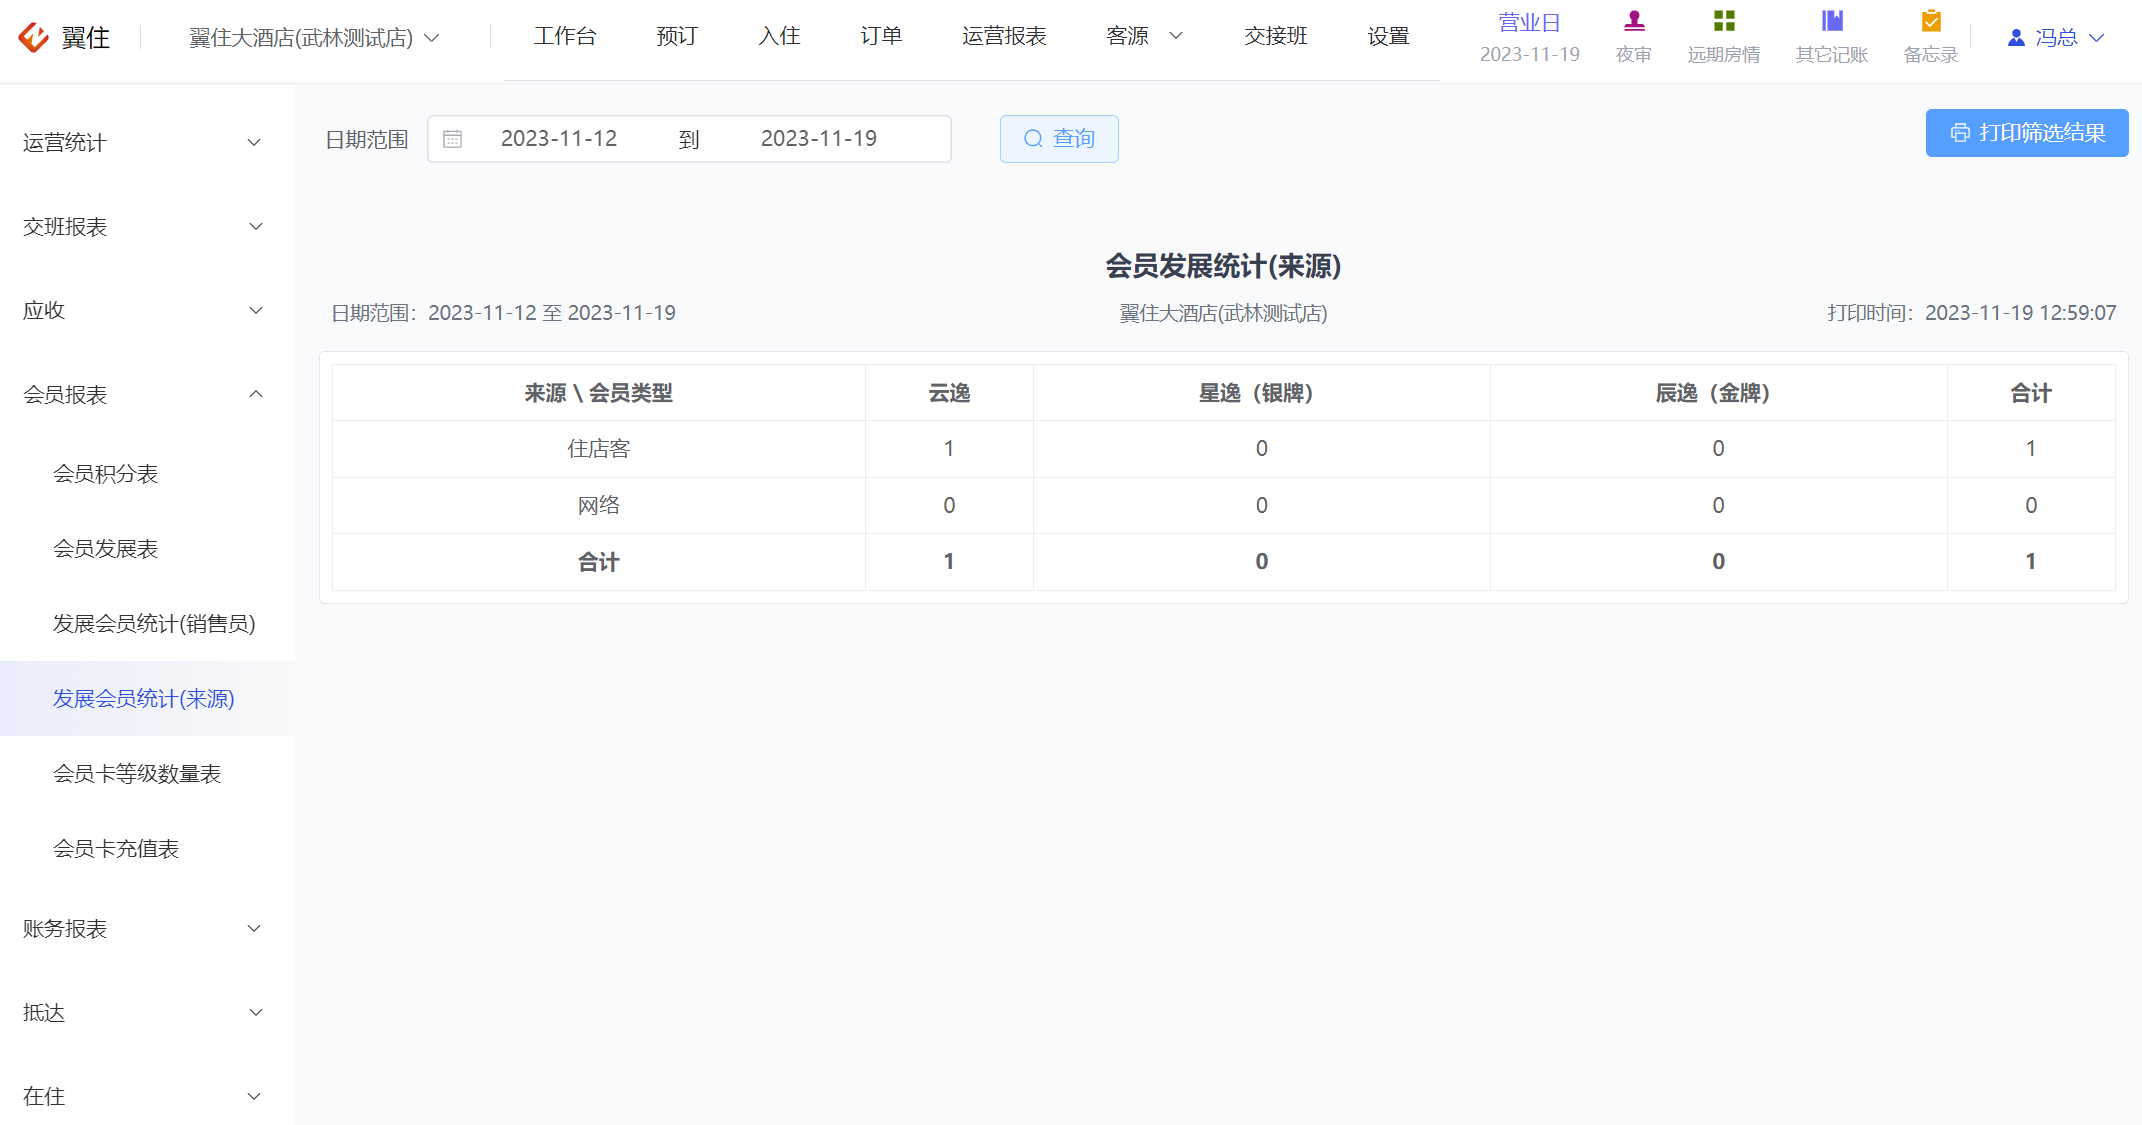This screenshot has width=2142, height=1125.
Task: Click the report title 会员发展统计(来源)
Action: click(x=1223, y=266)
